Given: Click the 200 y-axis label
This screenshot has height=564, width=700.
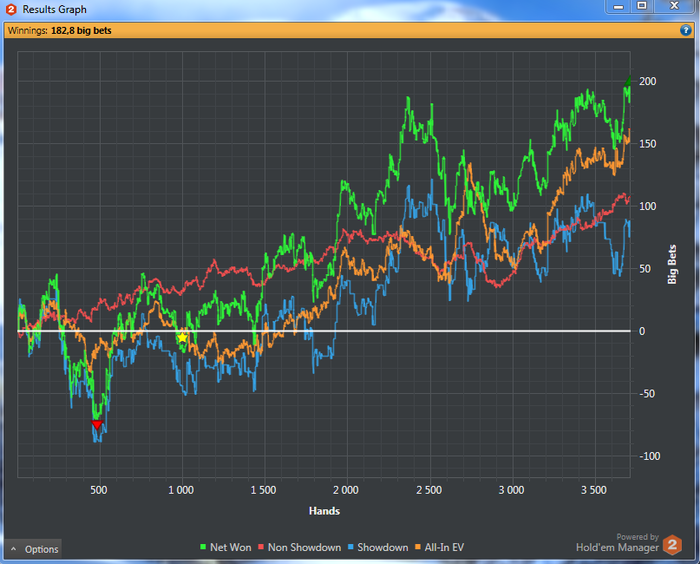Looking at the screenshot, I should point(647,81).
